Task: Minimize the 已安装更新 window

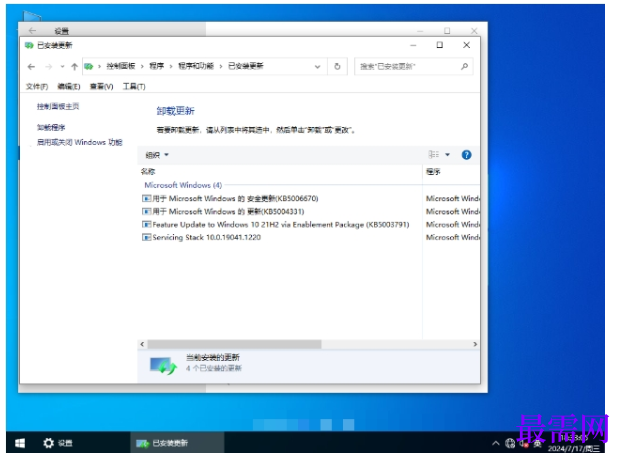Action: pyautogui.click(x=413, y=45)
